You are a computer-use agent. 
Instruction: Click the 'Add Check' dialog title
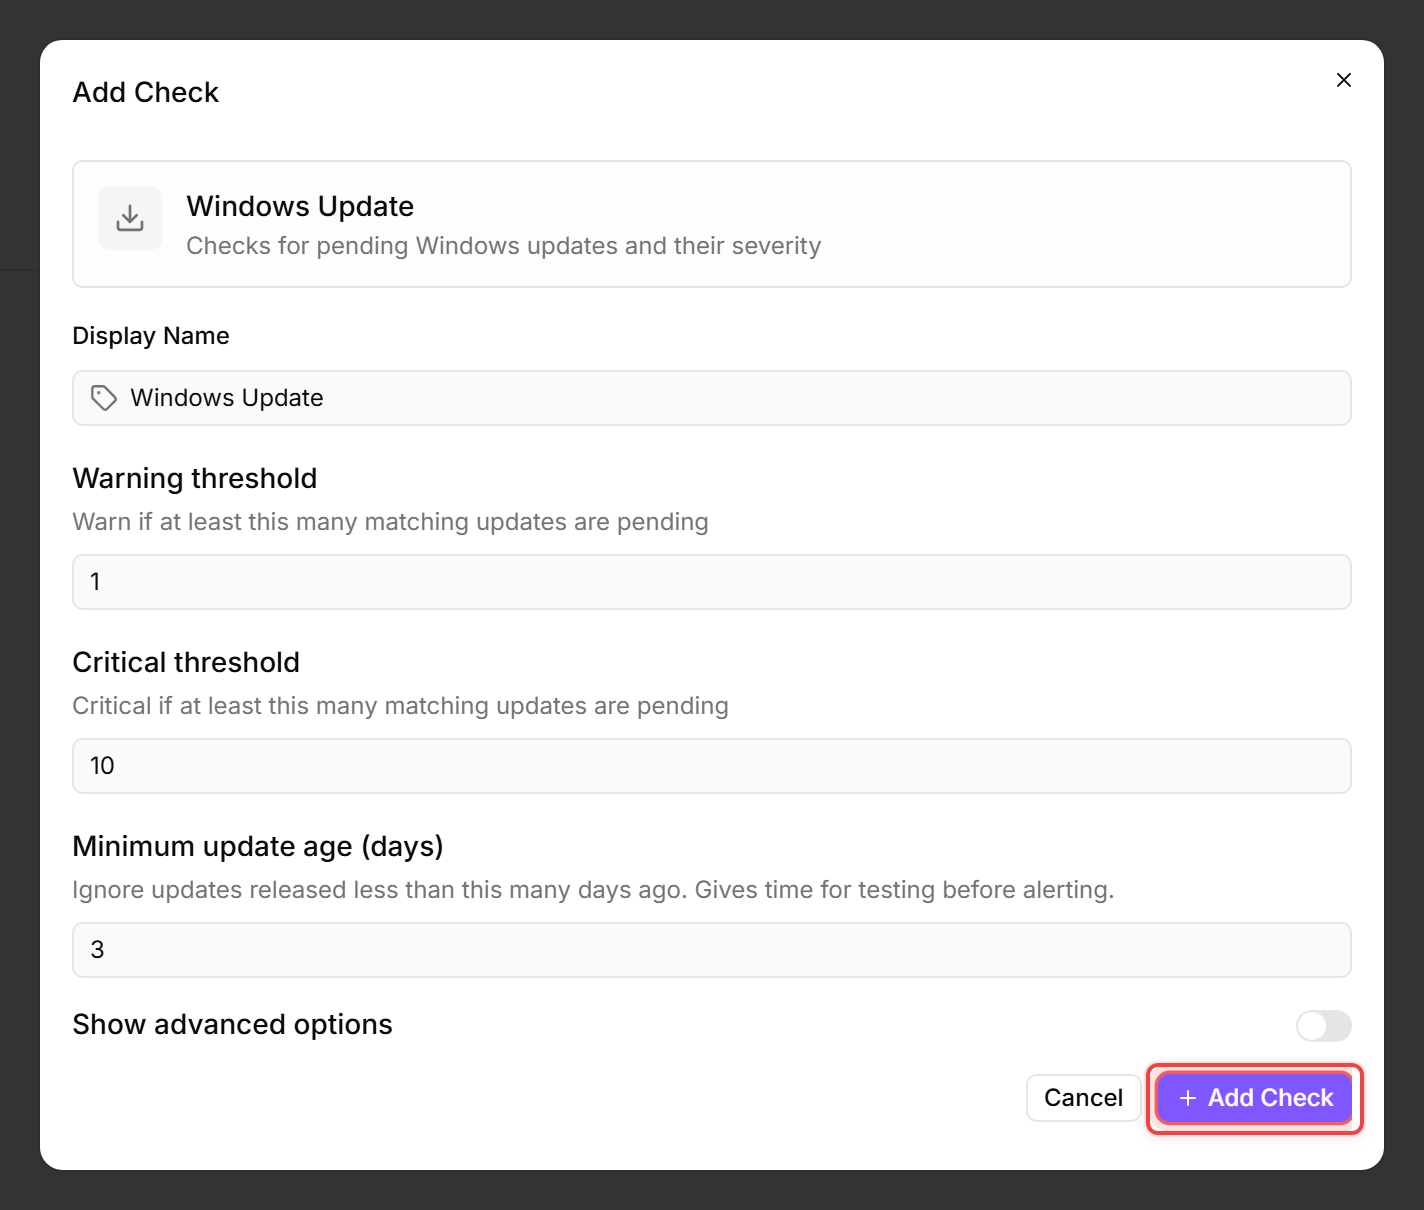tap(146, 92)
